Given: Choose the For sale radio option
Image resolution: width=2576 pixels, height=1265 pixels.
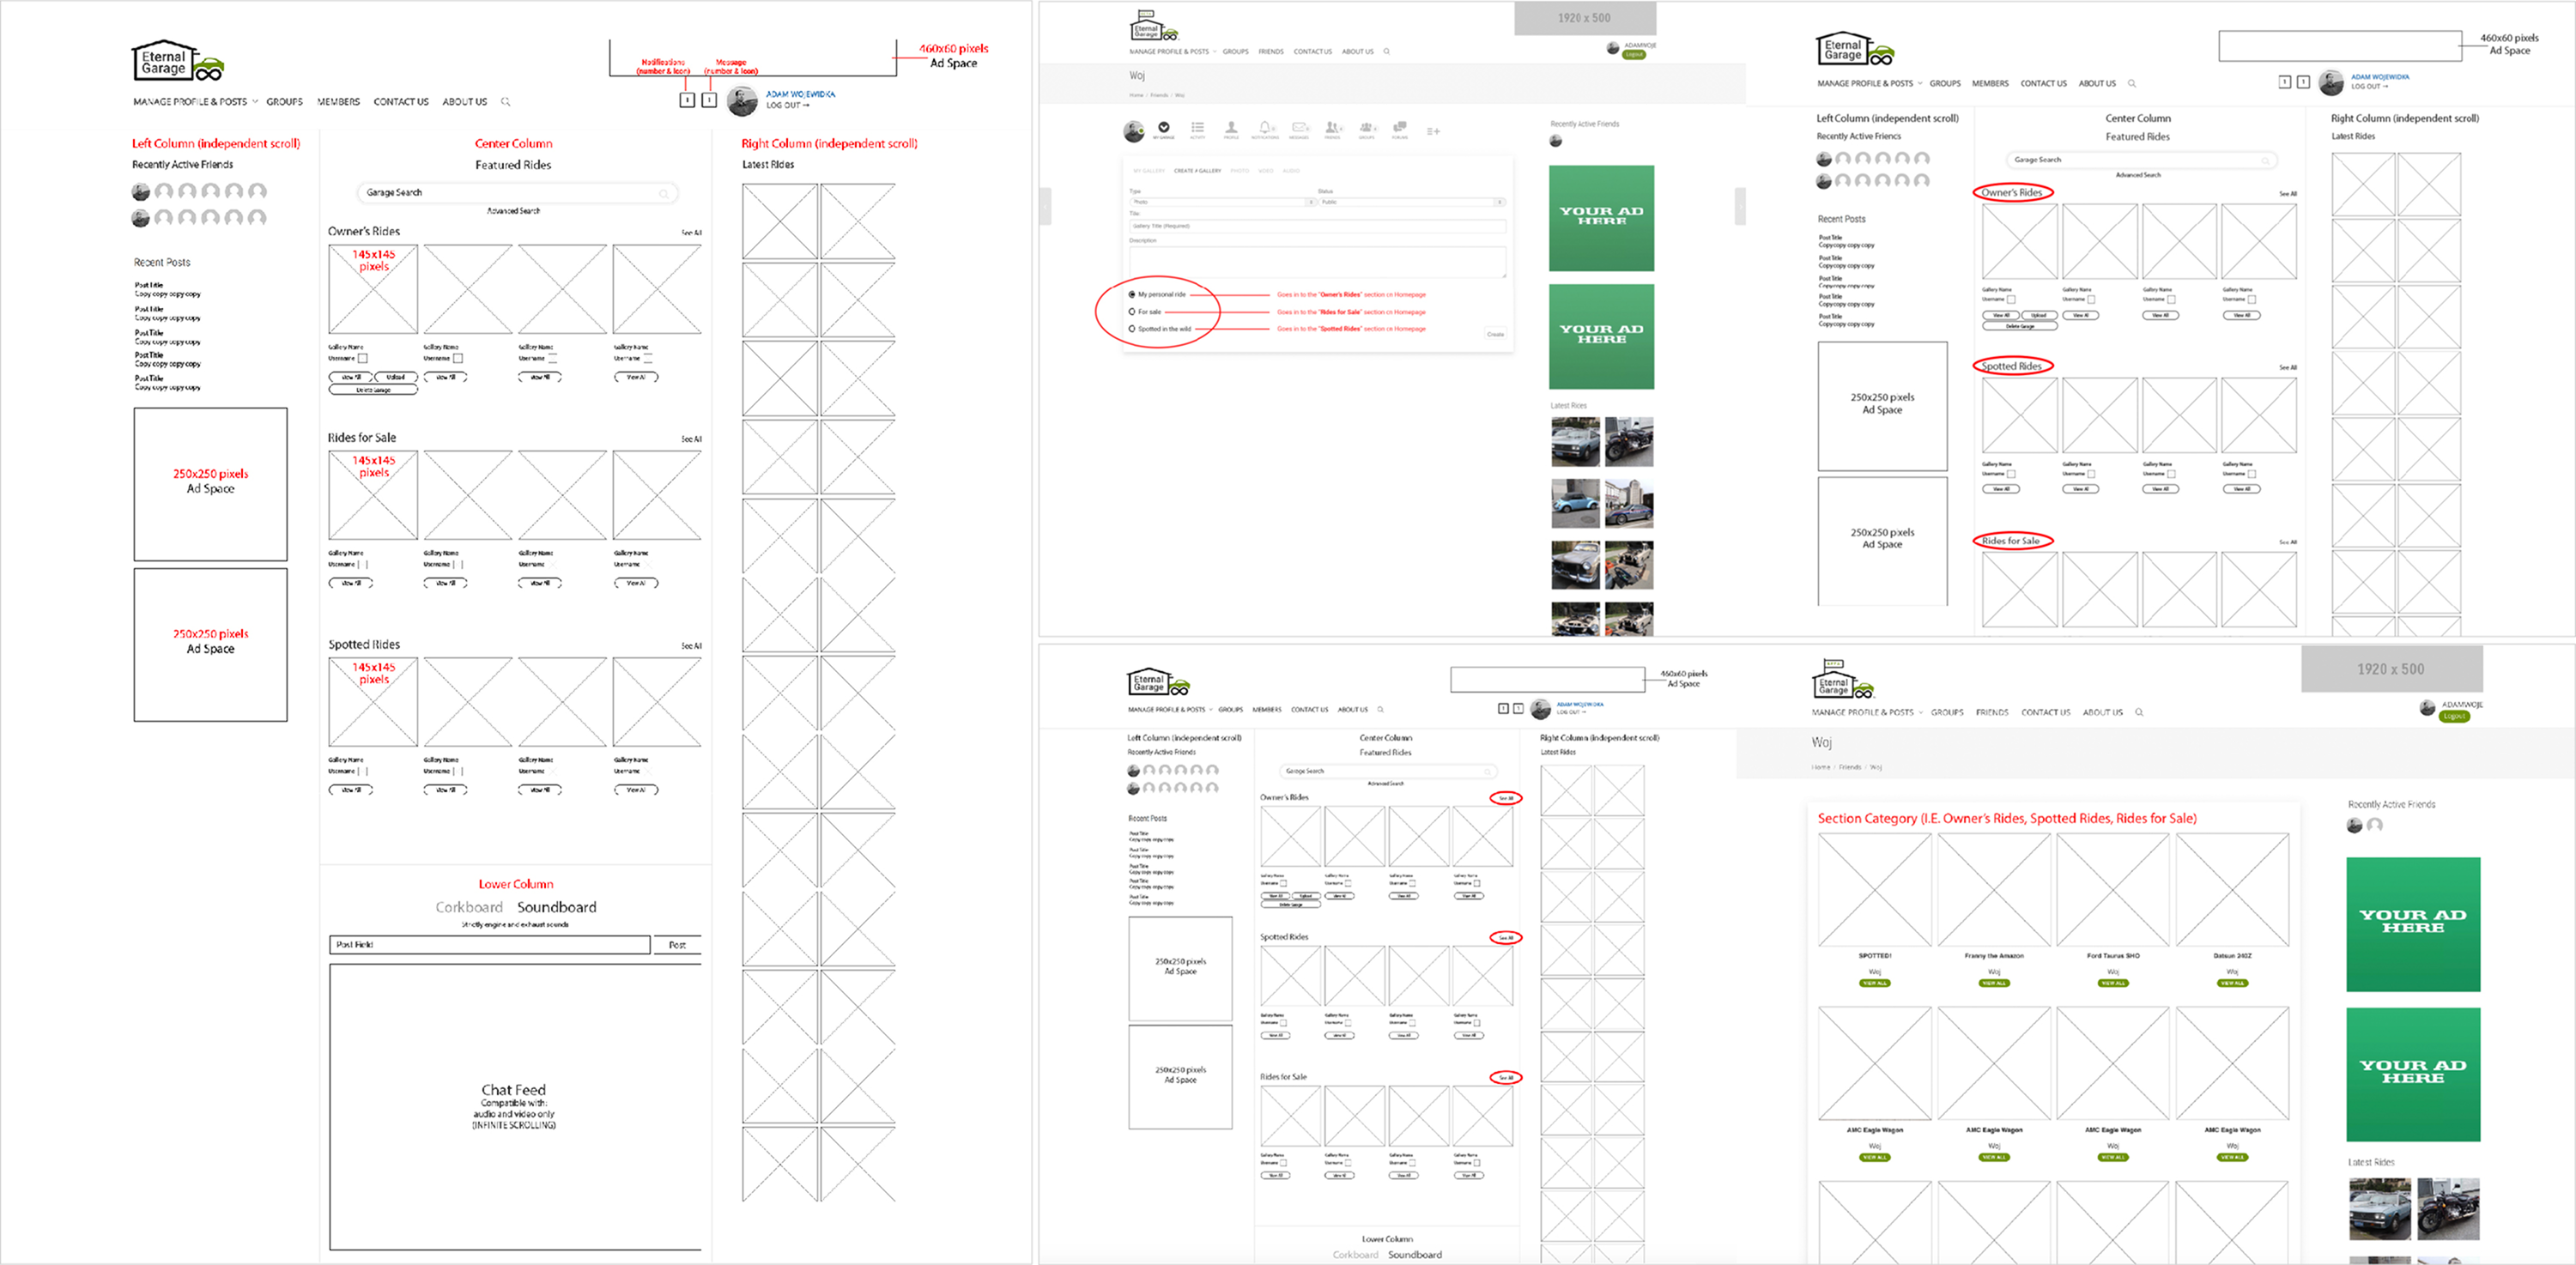Looking at the screenshot, I should 1132,311.
